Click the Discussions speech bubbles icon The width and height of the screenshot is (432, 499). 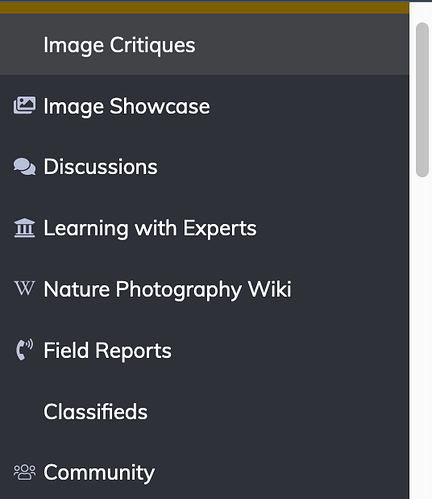(x=24, y=167)
